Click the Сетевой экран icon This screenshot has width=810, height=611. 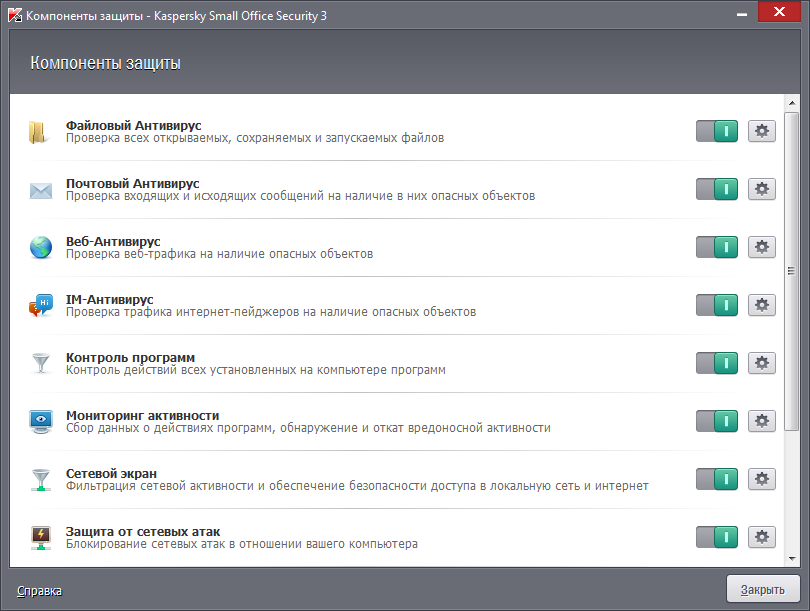coord(41,479)
